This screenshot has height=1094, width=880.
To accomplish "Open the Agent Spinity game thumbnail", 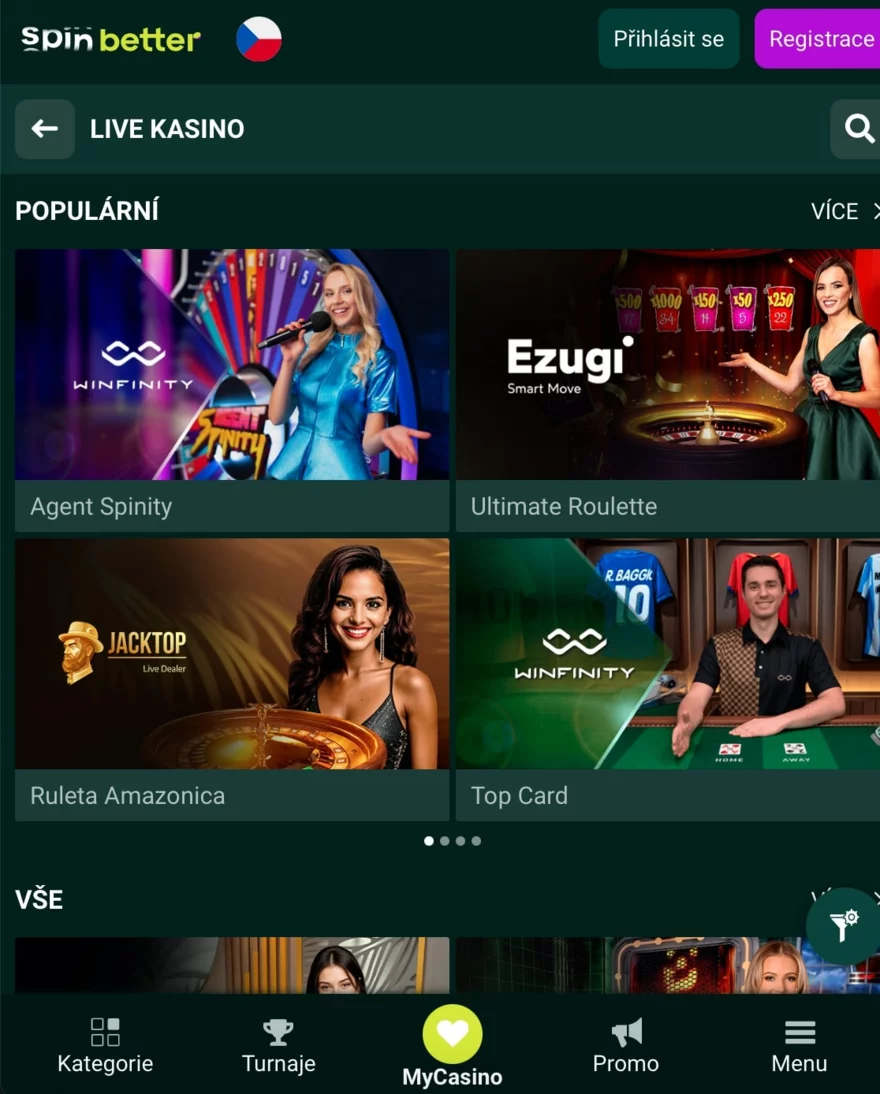I will 232,364.
